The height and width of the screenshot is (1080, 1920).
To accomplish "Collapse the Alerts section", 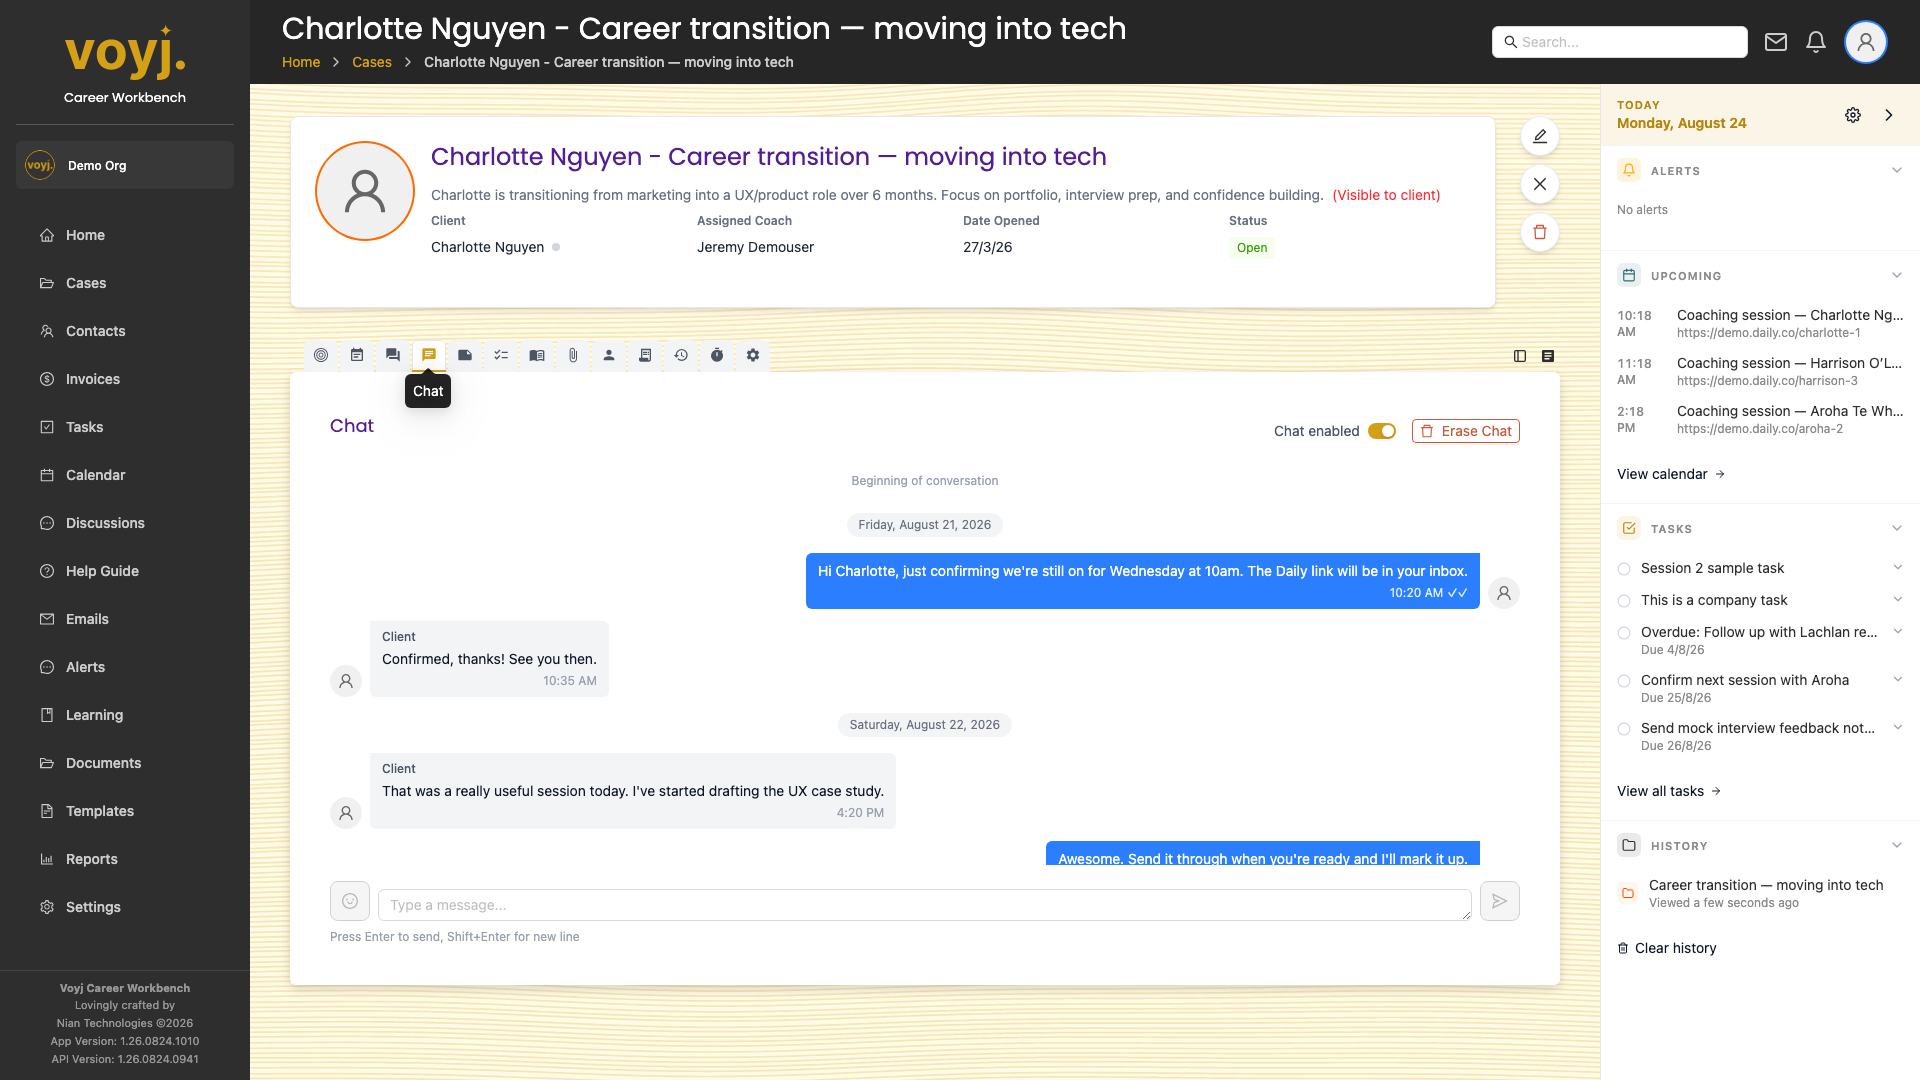I will (x=1897, y=170).
